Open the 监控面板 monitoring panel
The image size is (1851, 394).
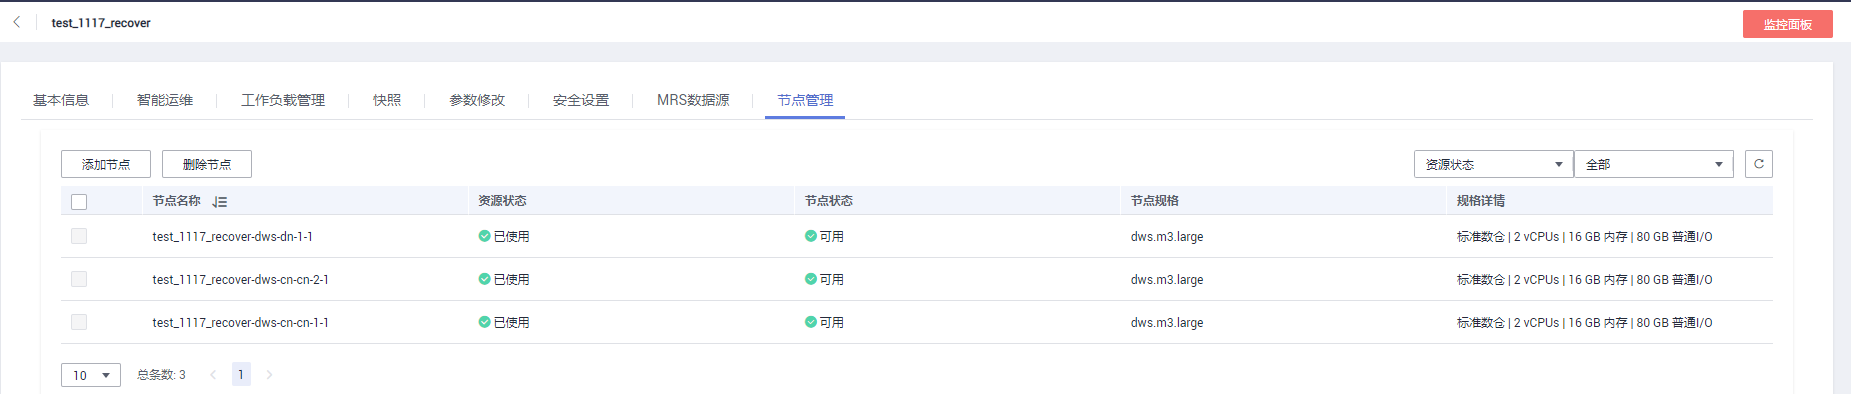tap(1787, 24)
